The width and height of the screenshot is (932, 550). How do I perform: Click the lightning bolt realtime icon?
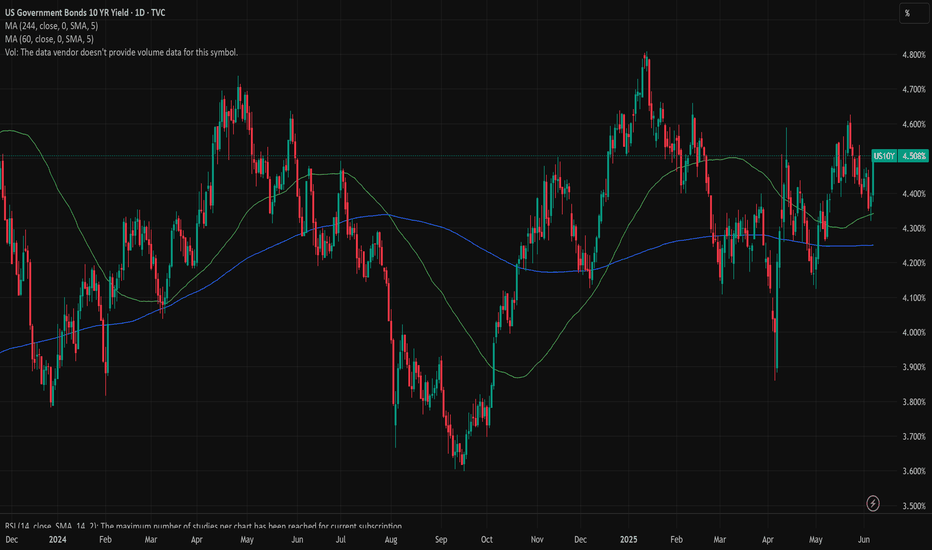click(x=873, y=504)
